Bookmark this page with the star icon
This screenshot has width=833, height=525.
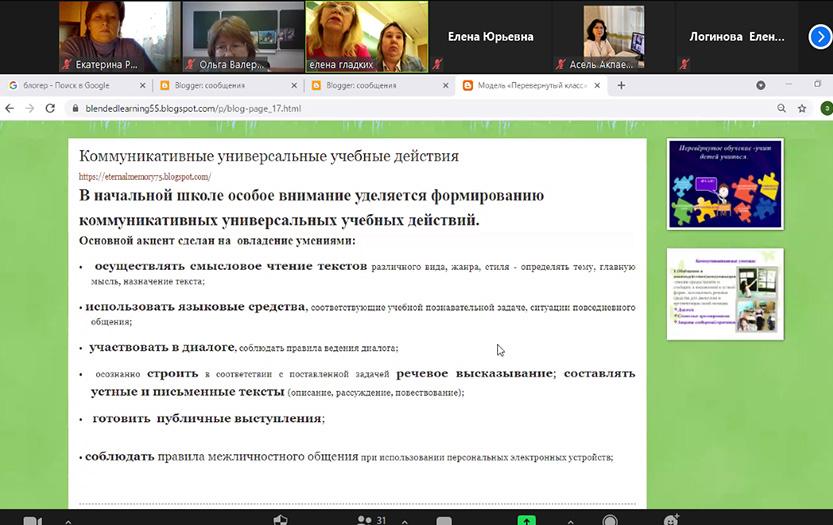[x=802, y=108]
